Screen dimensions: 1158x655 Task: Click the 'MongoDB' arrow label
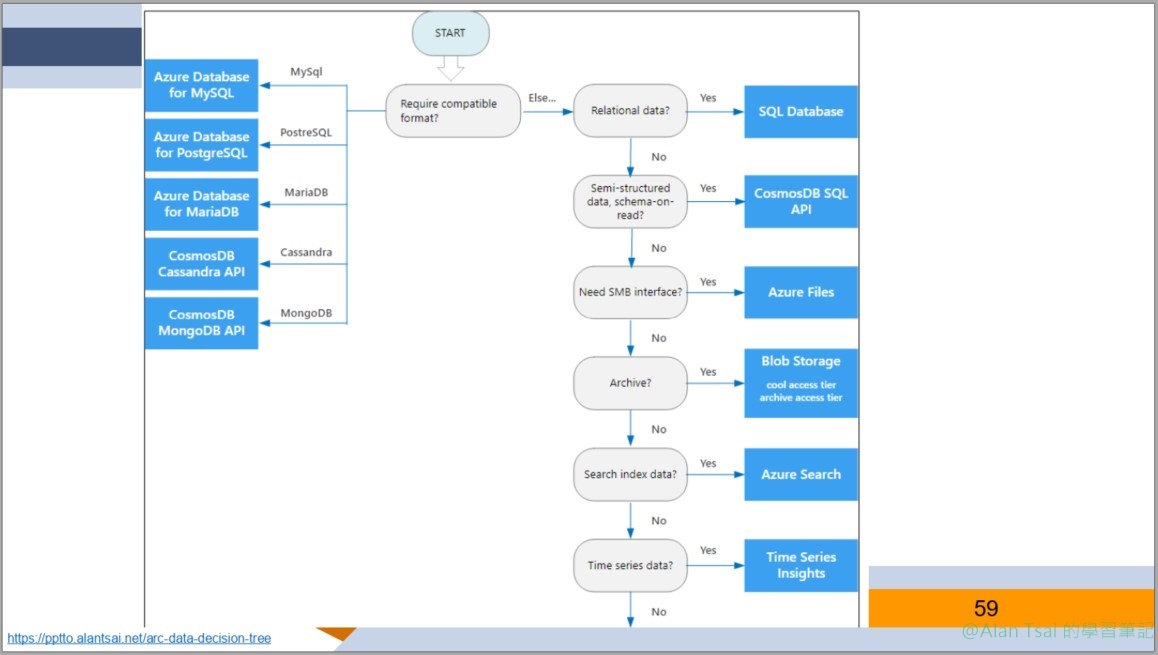coord(306,313)
